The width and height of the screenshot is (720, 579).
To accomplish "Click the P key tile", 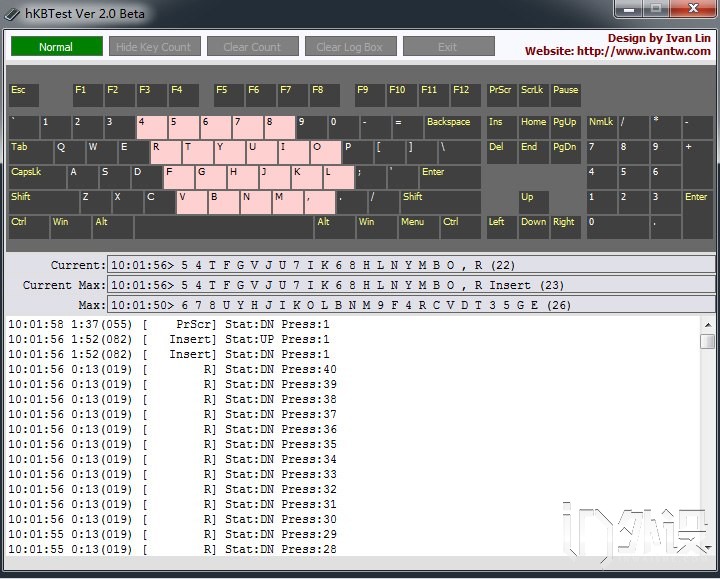I will (x=358, y=152).
